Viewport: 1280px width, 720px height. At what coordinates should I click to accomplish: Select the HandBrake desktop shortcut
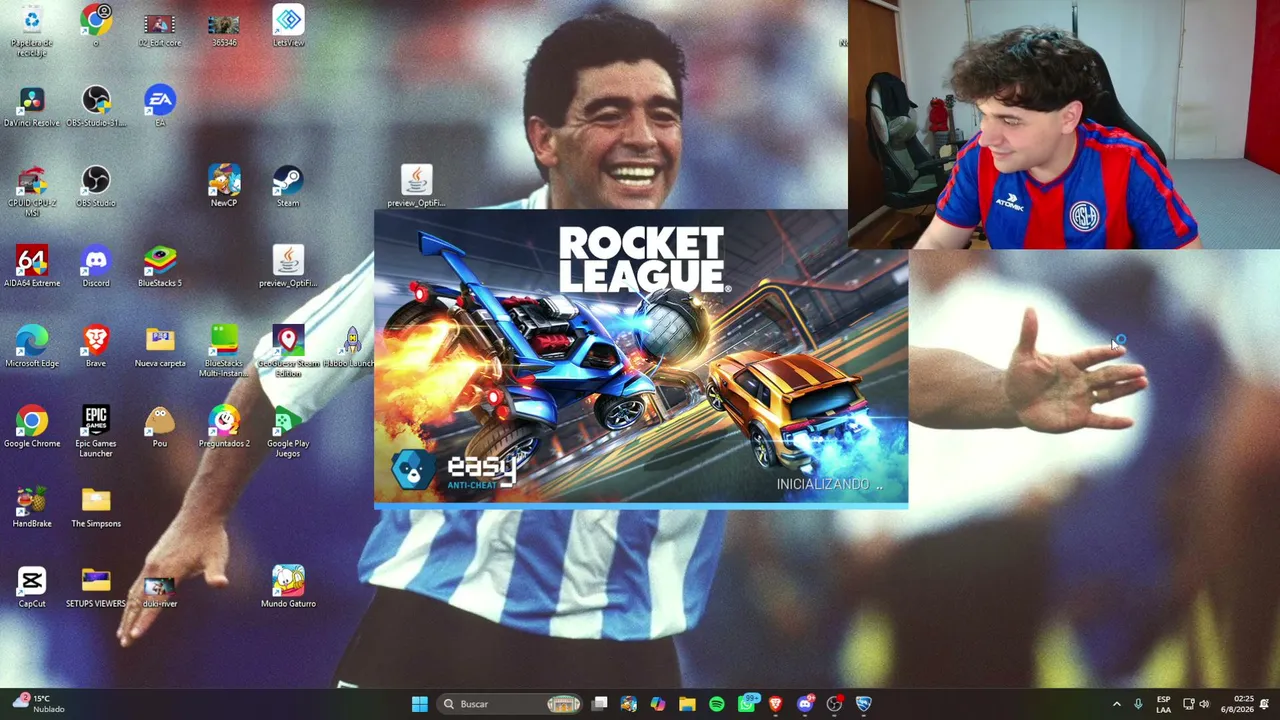(x=32, y=507)
